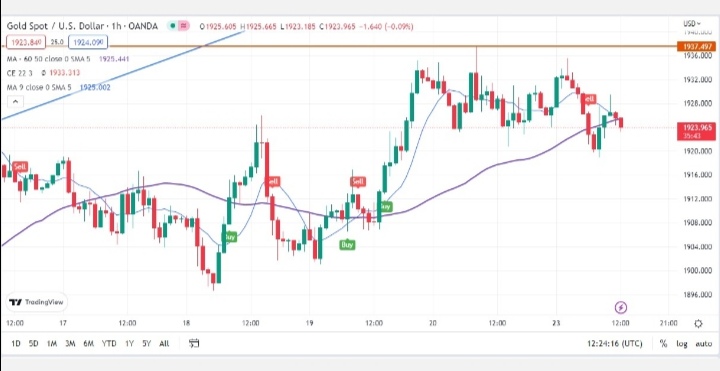The image size is (720, 371).
Task: Select the All time range
Action: tap(164, 343)
